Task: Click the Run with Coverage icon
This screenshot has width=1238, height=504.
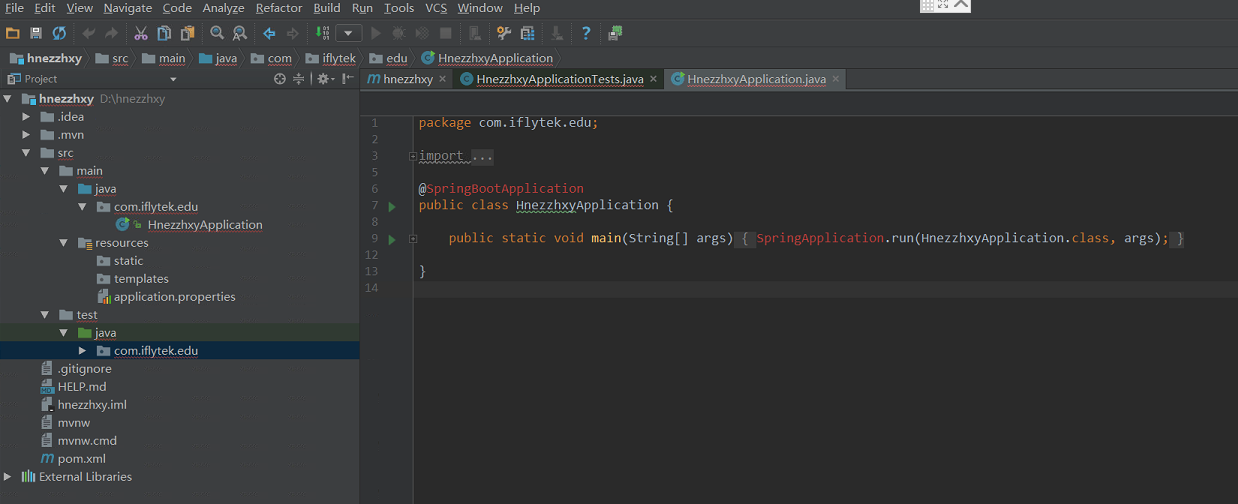Action: point(422,33)
